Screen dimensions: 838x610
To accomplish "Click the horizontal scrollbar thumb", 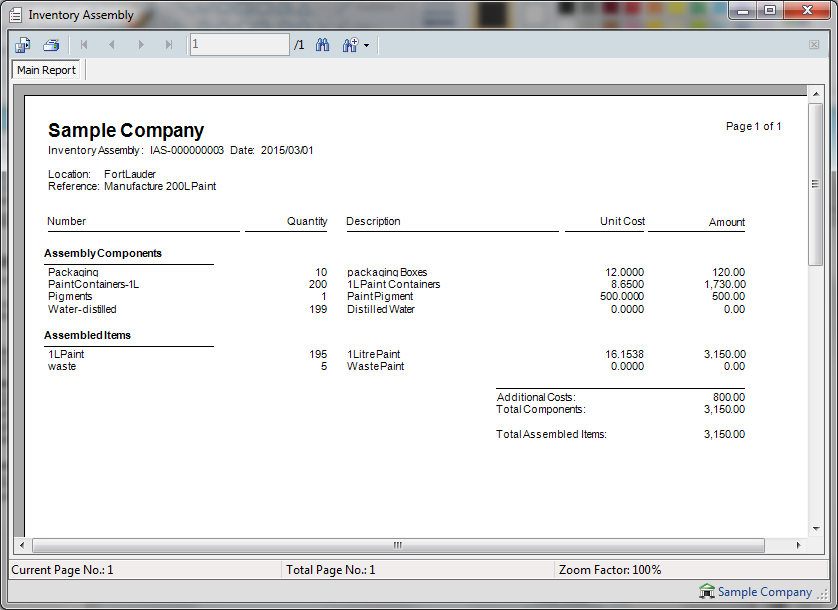I will pos(397,545).
